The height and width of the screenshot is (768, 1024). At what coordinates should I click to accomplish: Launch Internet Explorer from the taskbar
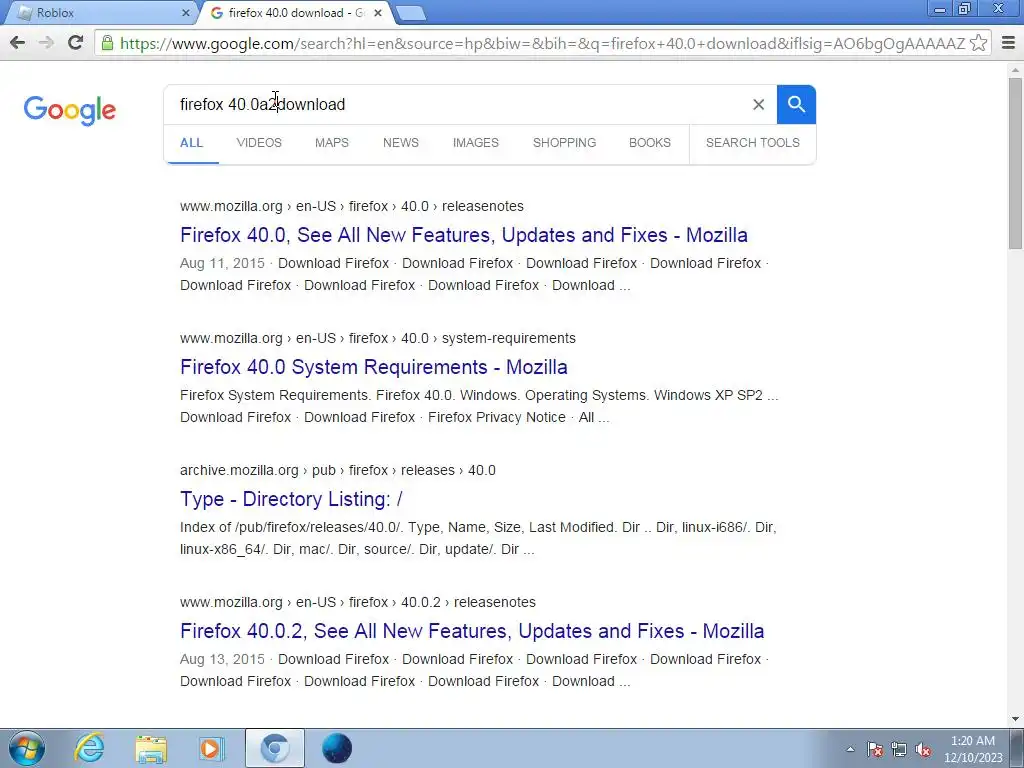pyautogui.click(x=89, y=748)
